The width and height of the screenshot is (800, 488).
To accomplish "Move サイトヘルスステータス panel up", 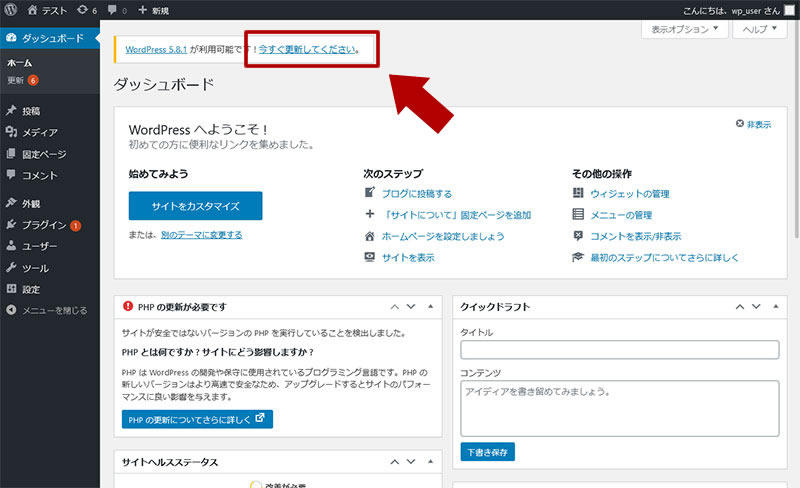I will pyautogui.click(x=394, y=461).
